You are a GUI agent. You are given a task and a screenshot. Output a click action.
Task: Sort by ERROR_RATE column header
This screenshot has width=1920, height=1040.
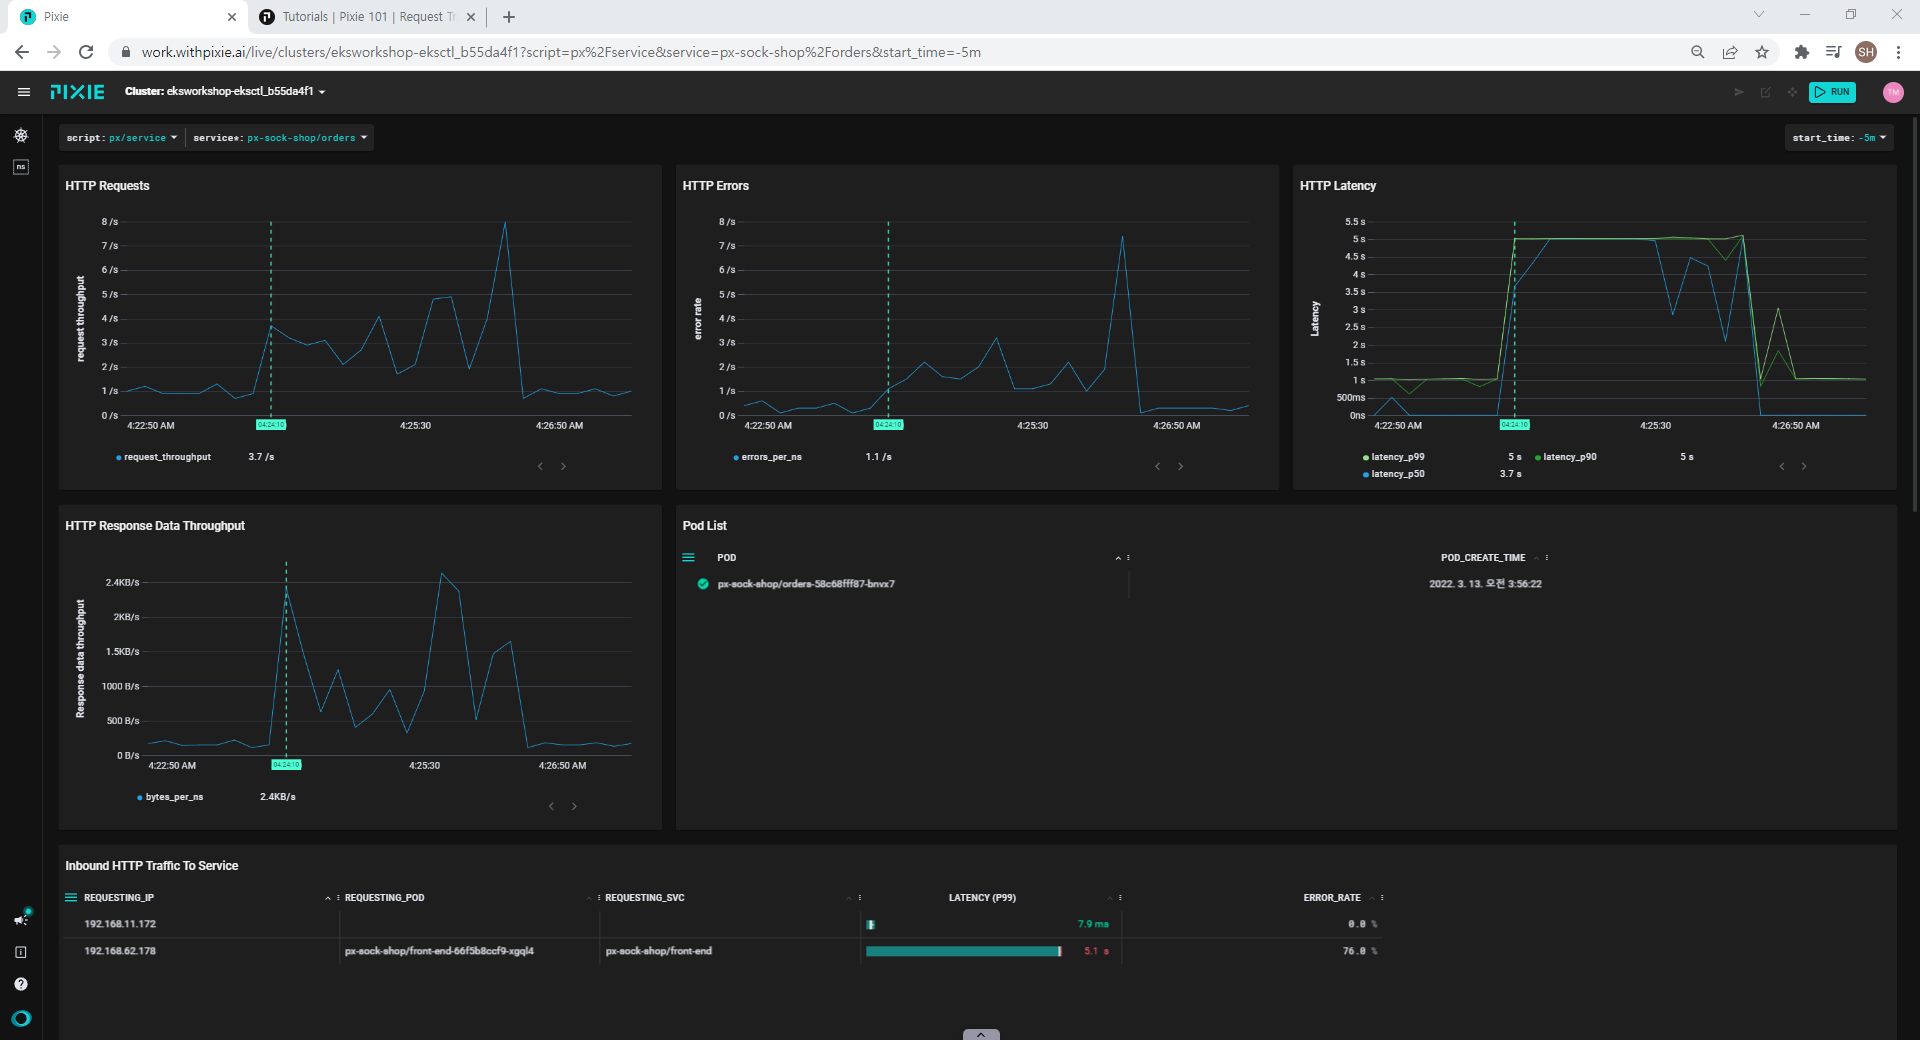tap(1332, 898)
